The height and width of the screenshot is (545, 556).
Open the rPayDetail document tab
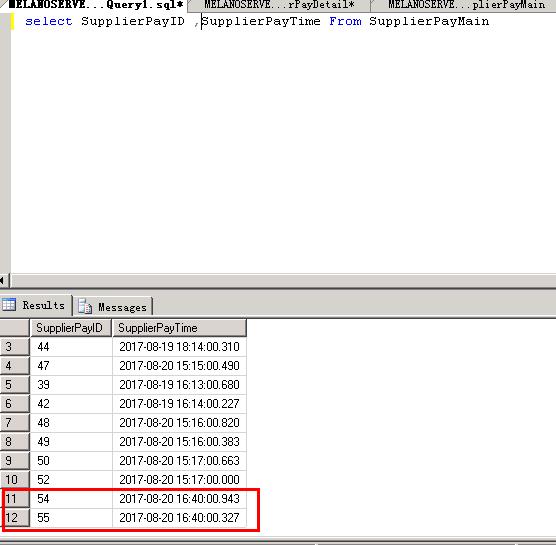[x=279, y=5]
